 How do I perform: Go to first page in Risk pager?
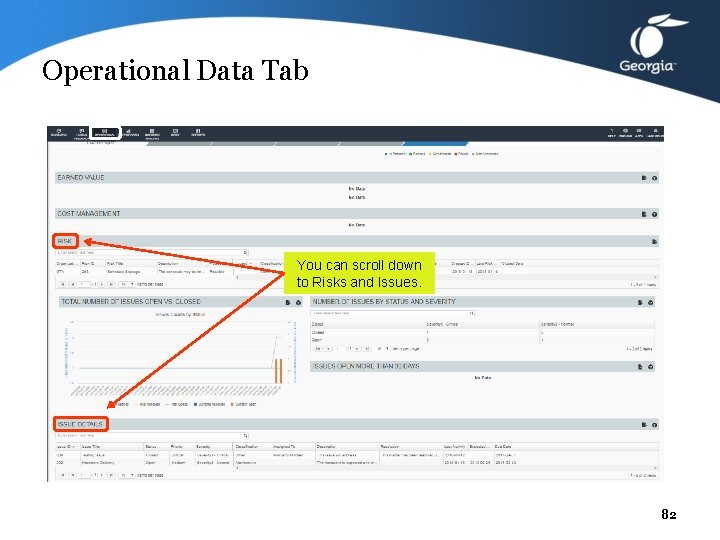pyautogui.click(x=63, y=285)
